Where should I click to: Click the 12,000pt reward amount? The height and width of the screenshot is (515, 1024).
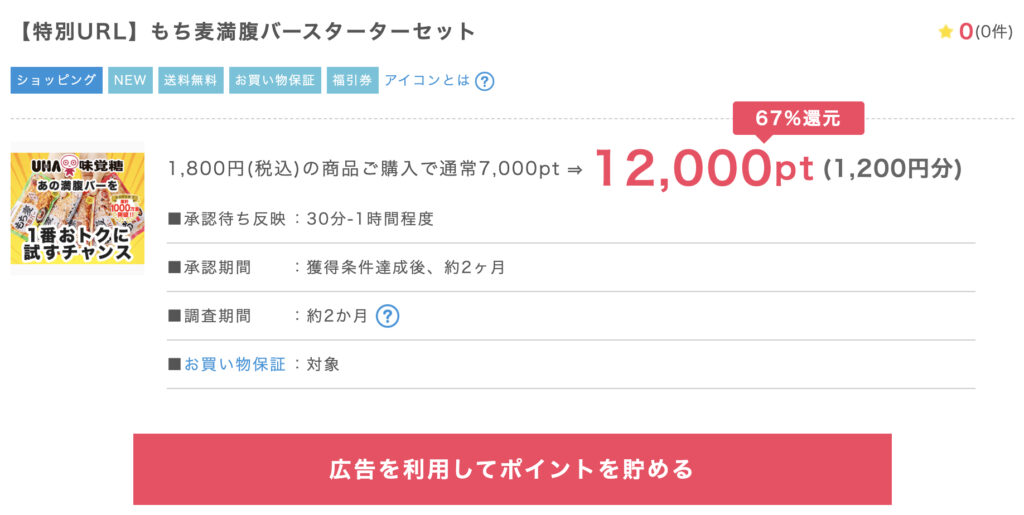pos(704,168)
